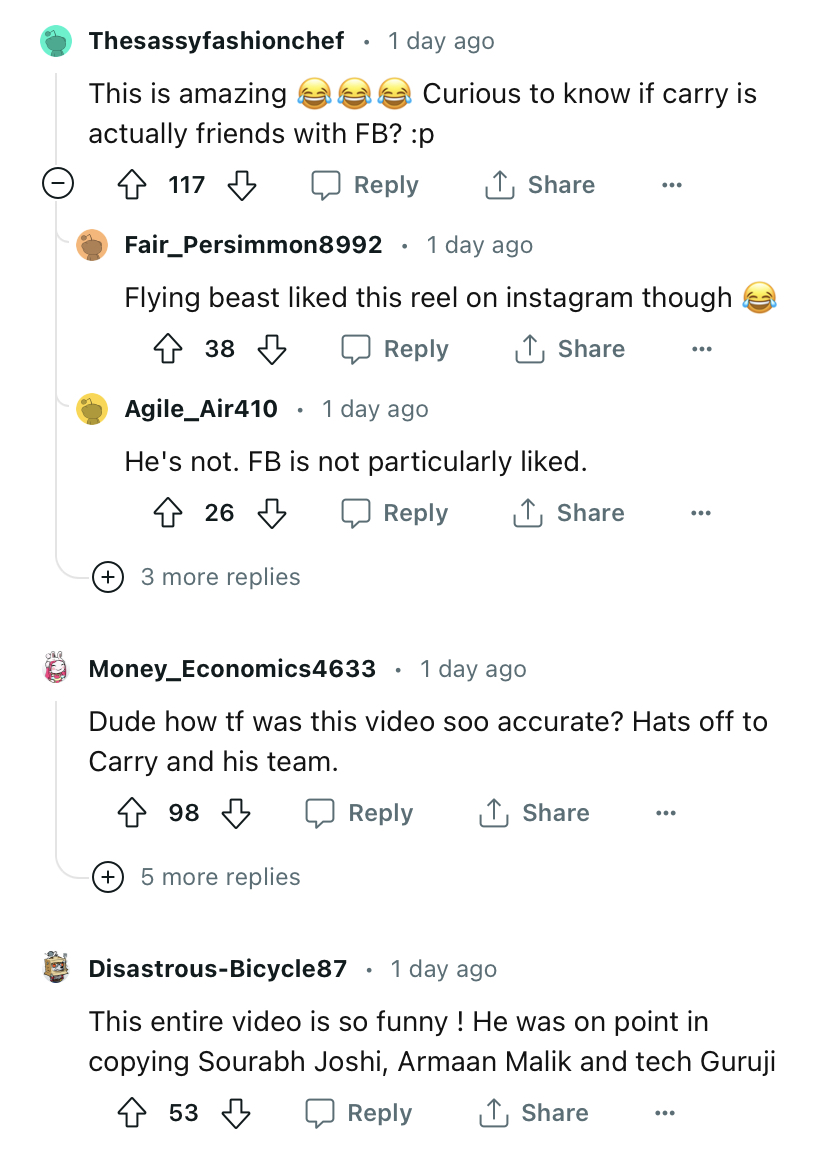The image size is (828, 1151).
Task: Reply to Disastrous-Bicycle87's comment
Action: [359, 1113]
